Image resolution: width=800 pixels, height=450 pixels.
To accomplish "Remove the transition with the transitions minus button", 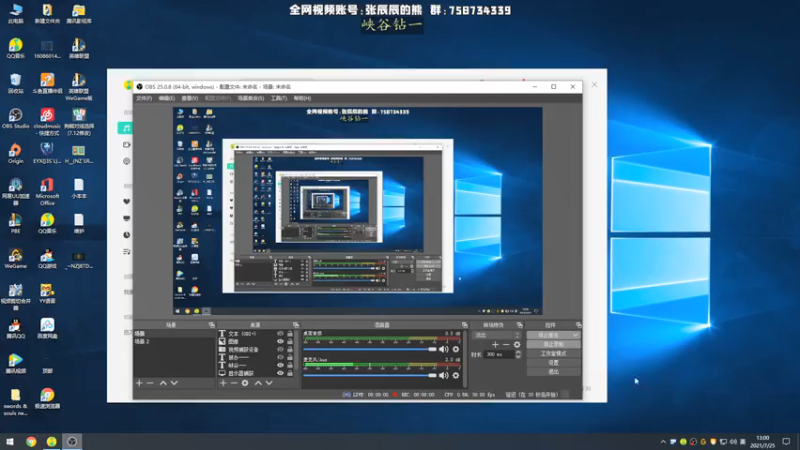I will tap(506, 345).
